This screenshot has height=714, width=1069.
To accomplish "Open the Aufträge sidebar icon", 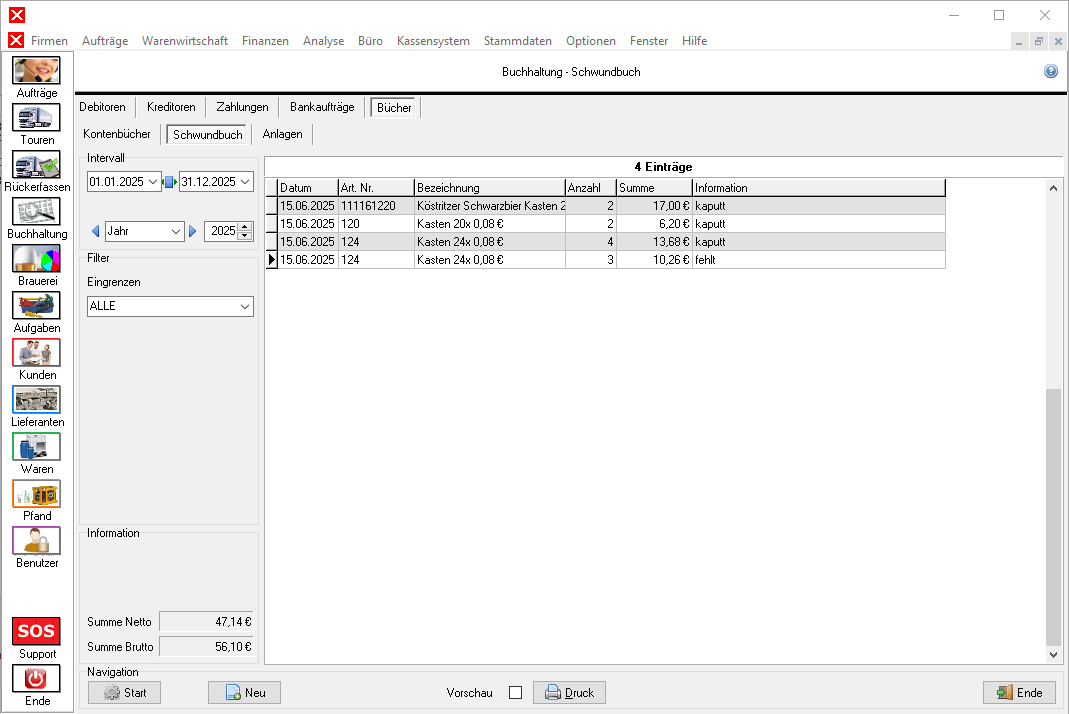I will (x=36, y=71).
